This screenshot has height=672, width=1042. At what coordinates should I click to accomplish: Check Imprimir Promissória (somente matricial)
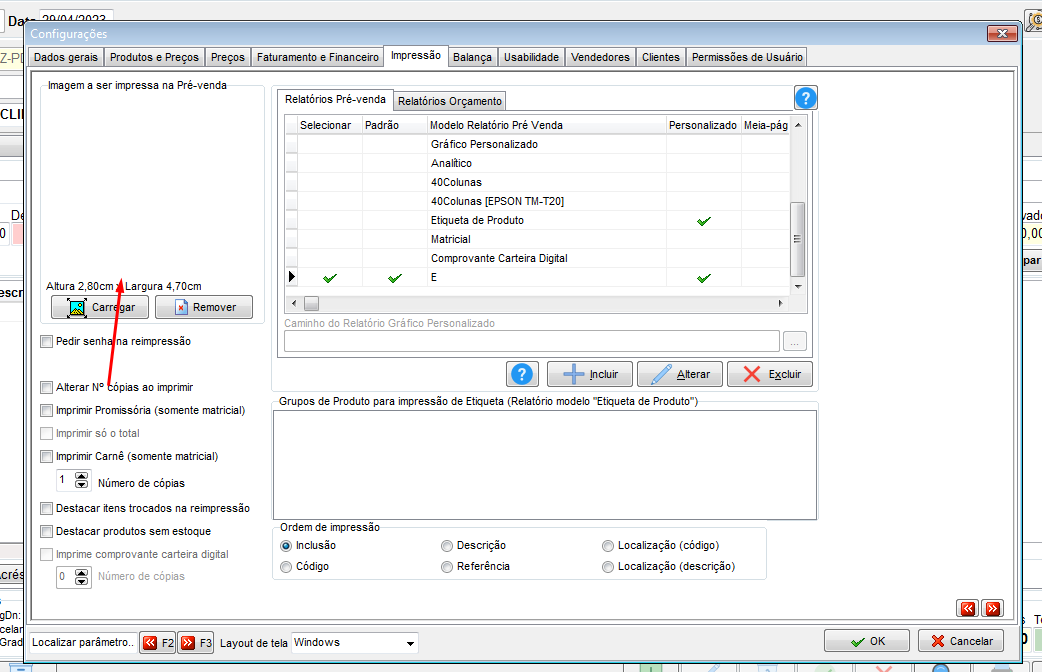(x=47, y=411)
